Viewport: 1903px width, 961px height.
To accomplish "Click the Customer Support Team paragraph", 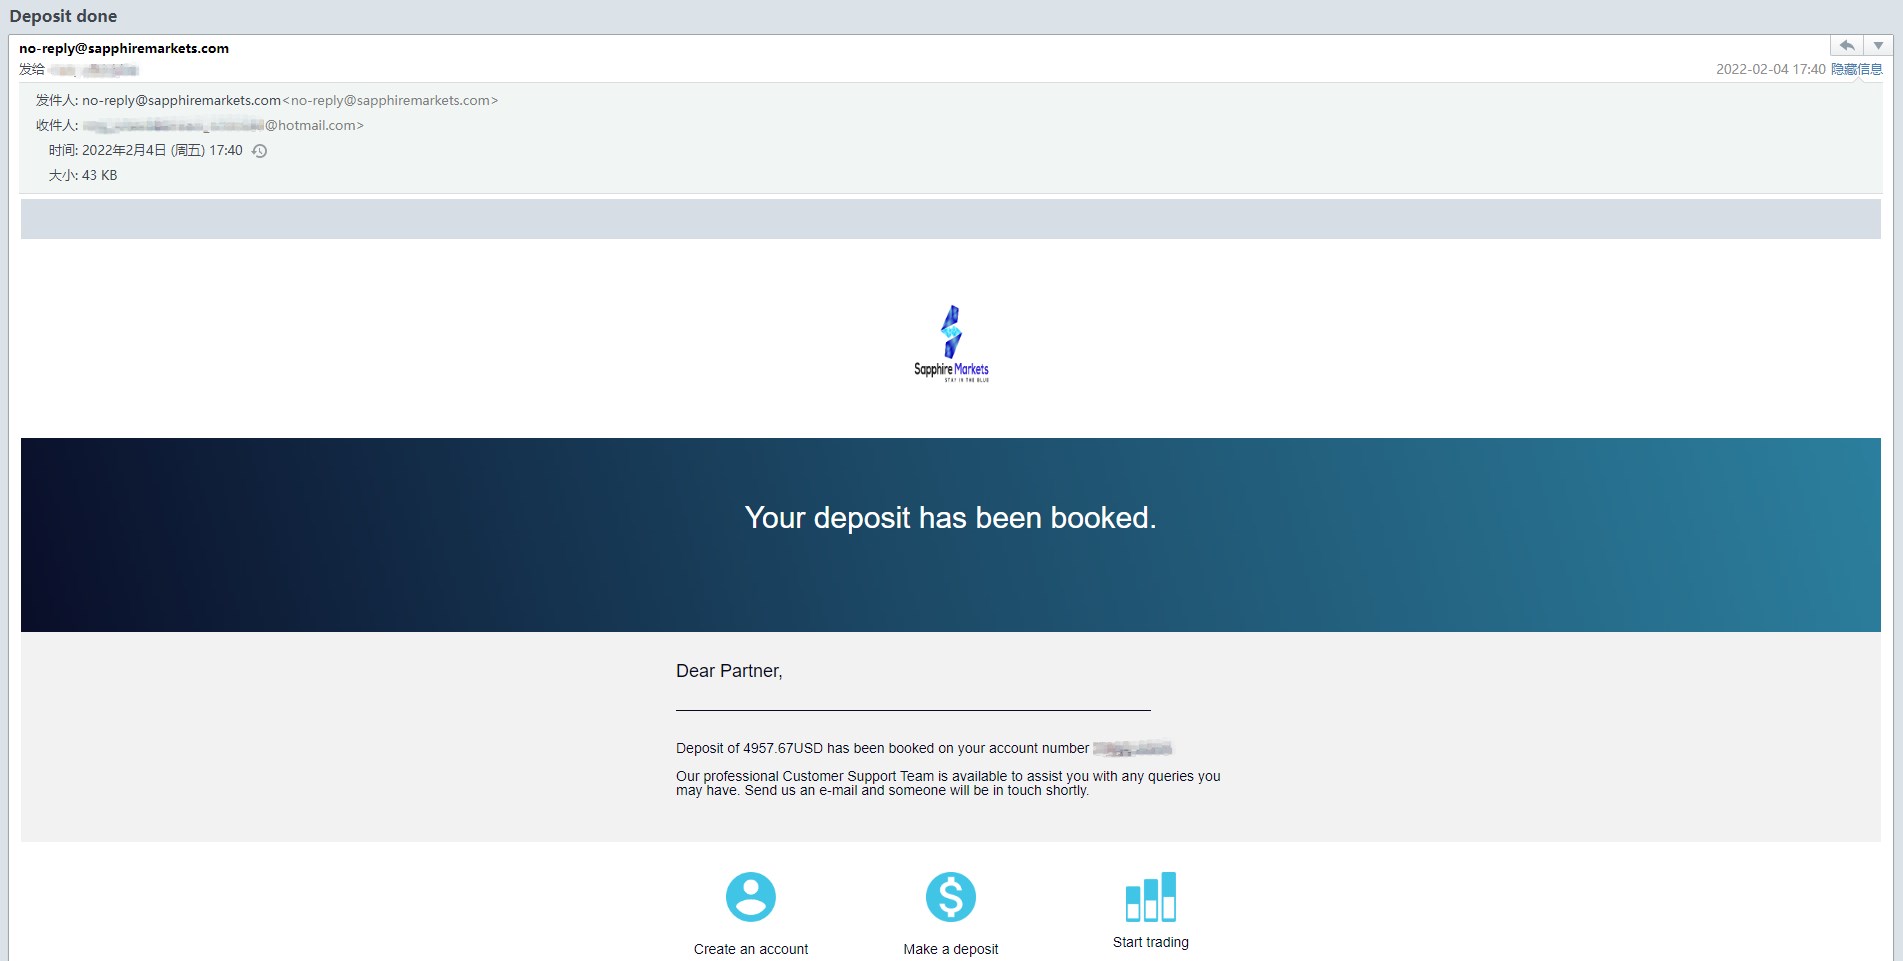I will [948, 783].
